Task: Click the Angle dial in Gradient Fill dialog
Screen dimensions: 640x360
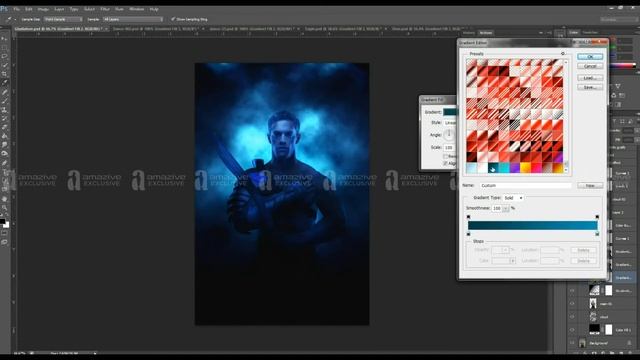Action: pyautogui.click(x=449, y=134)
